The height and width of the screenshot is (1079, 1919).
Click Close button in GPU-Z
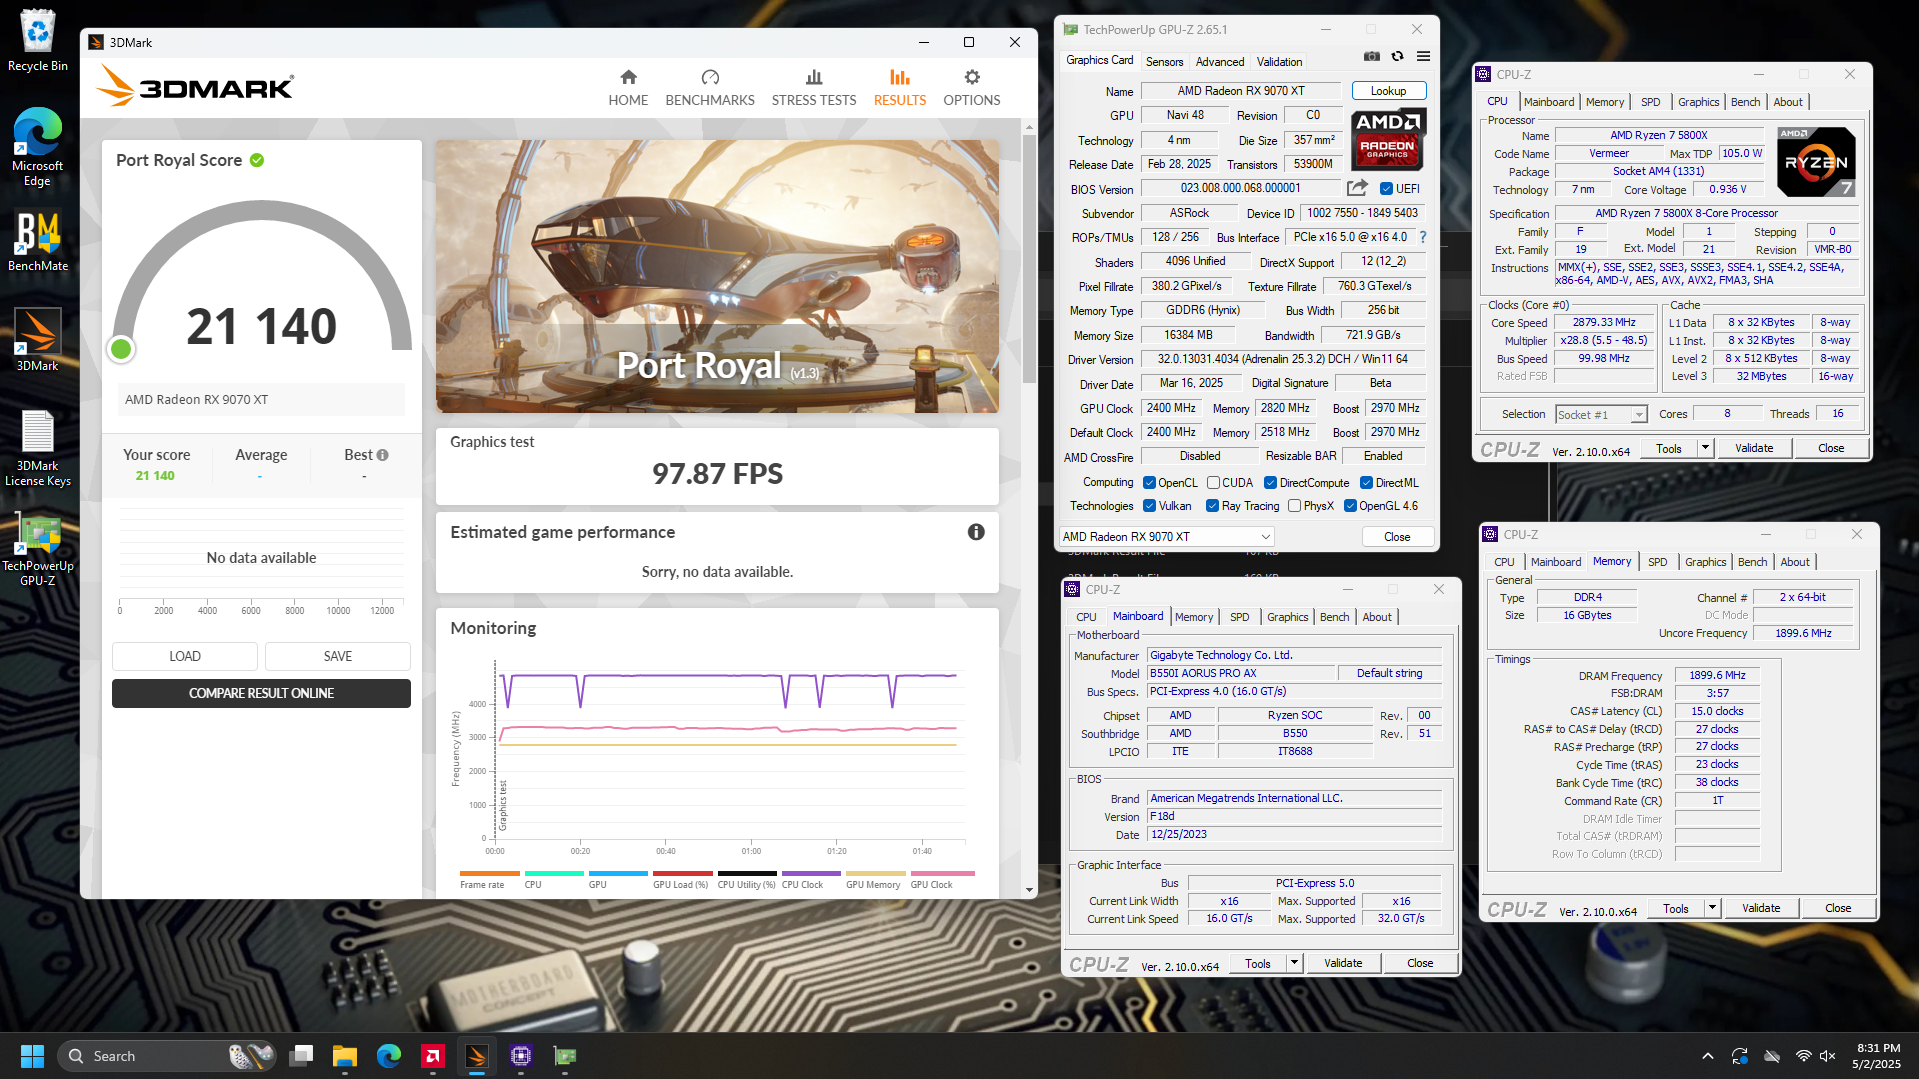click(x=1397, y=537)
